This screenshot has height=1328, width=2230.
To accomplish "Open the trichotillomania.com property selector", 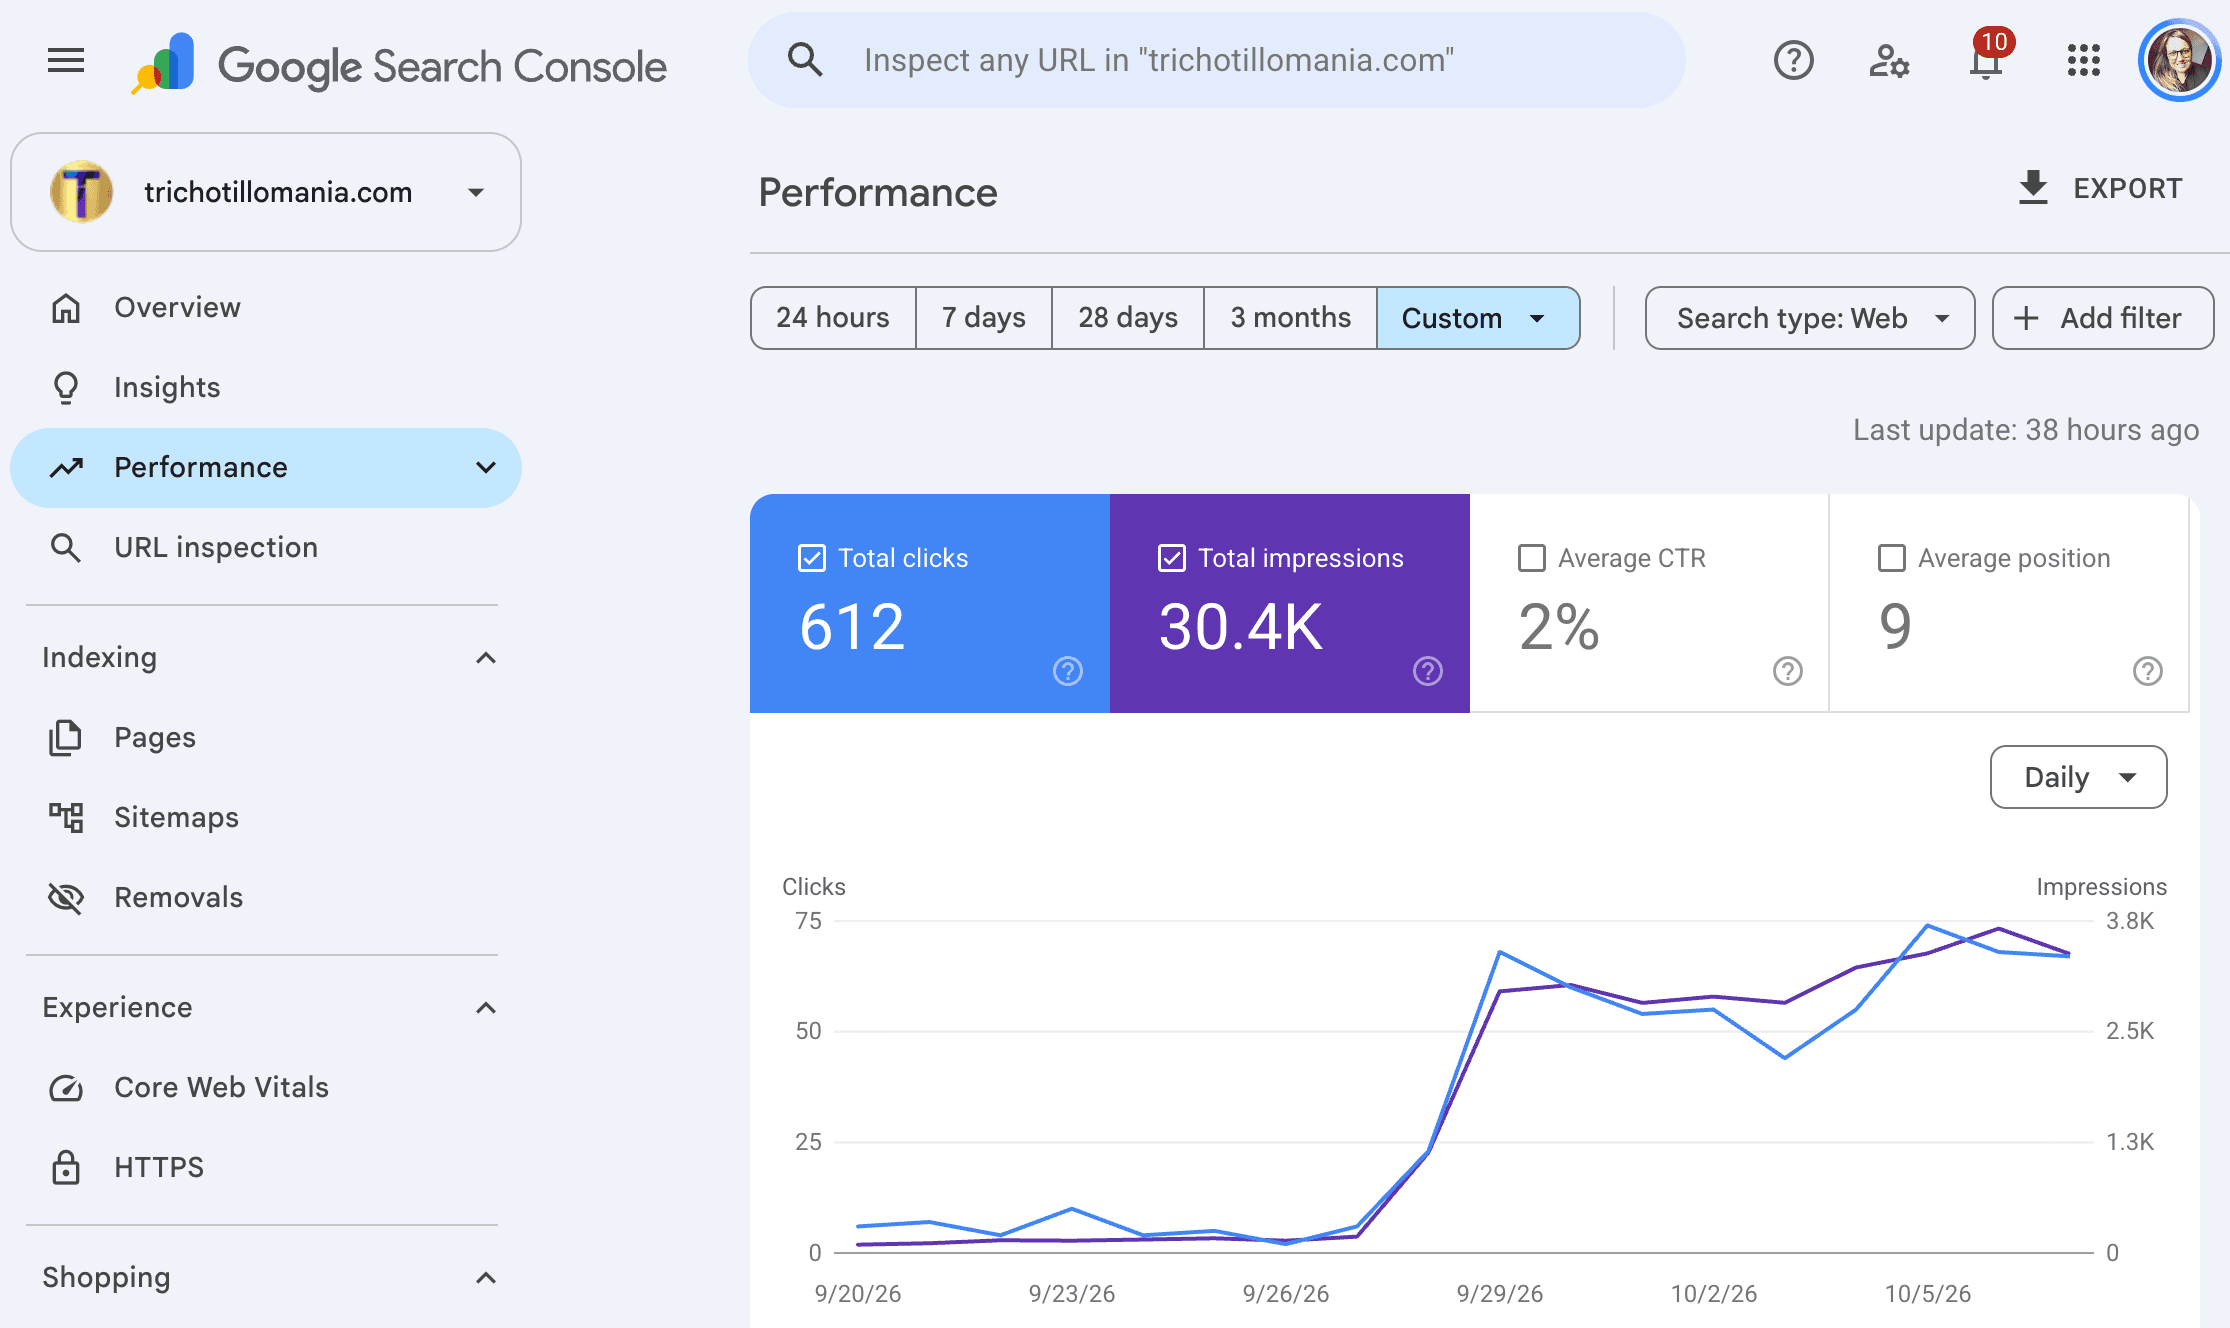I will tap(266, 192).
